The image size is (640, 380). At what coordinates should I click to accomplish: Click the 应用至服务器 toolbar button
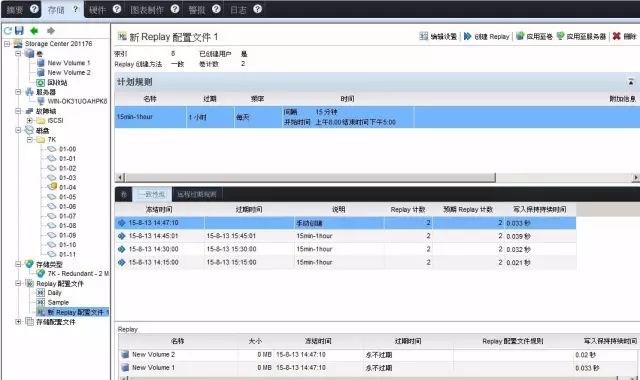point(581,36)
